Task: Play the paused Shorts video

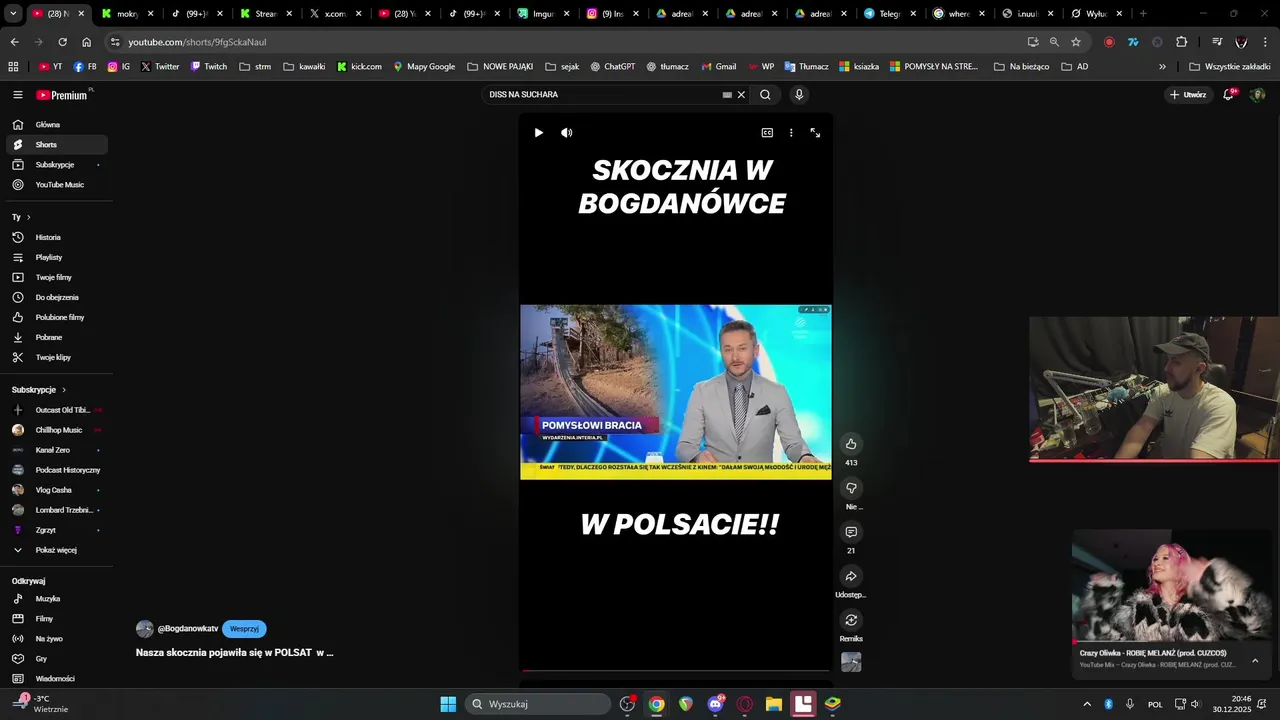Action: click(538, 133)
